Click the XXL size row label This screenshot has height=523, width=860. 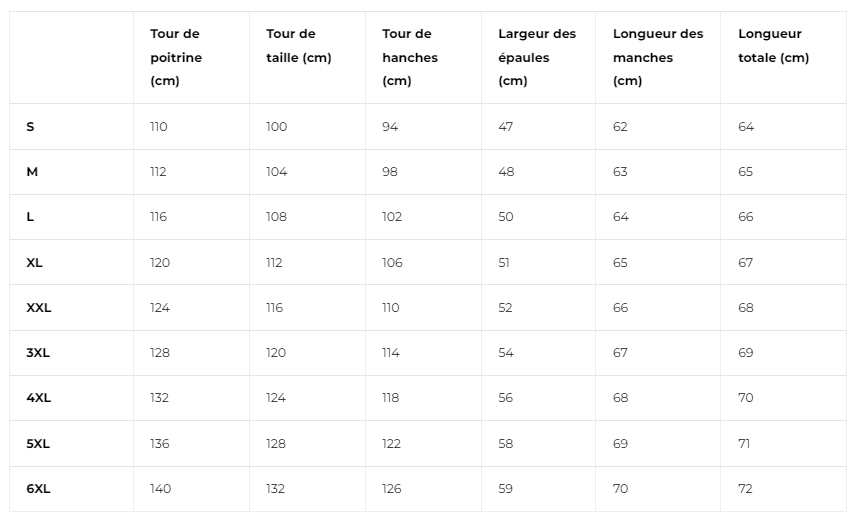click(38, 308)
